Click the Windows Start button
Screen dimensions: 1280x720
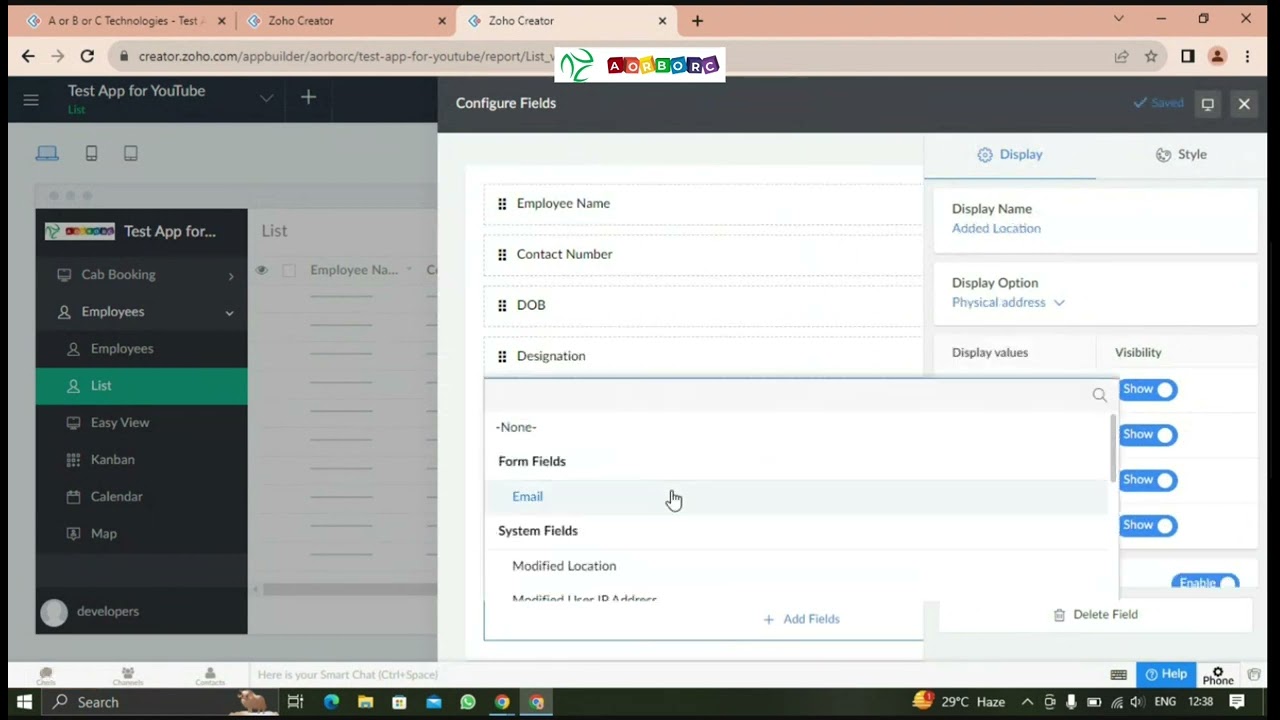(x=24, y=702)
